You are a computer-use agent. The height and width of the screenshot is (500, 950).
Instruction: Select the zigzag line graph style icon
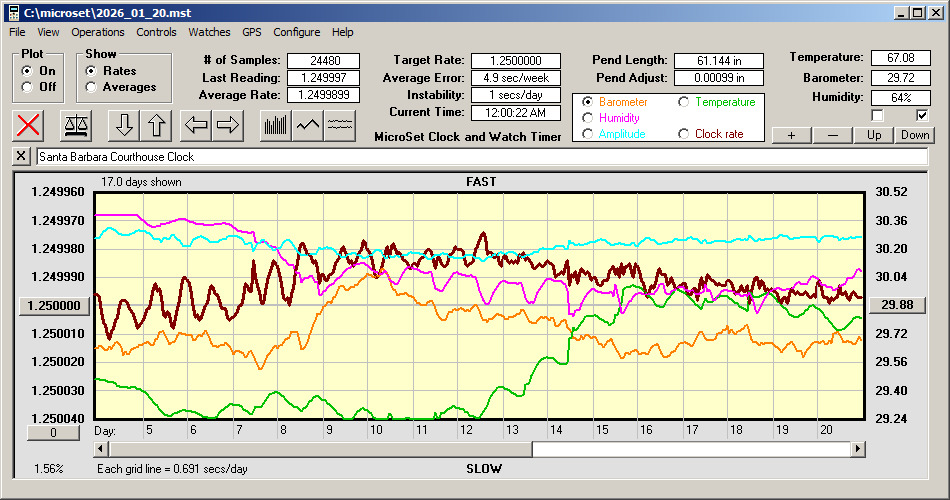tap(308, 125)
